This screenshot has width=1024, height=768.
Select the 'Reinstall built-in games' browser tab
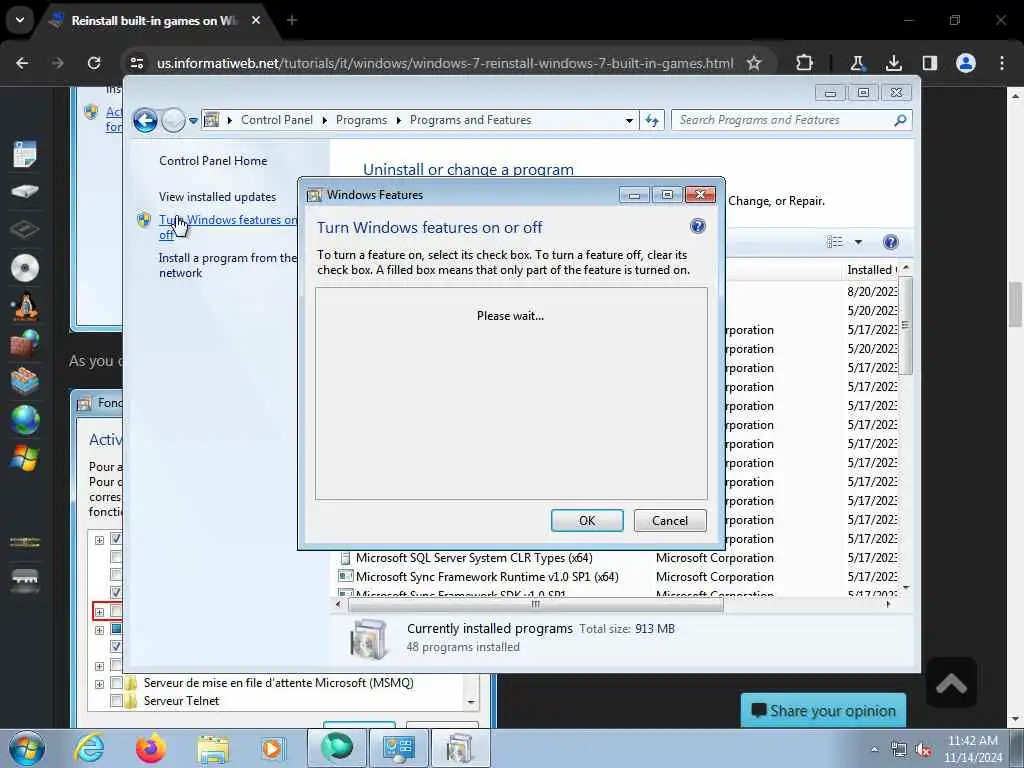(155, 20)
